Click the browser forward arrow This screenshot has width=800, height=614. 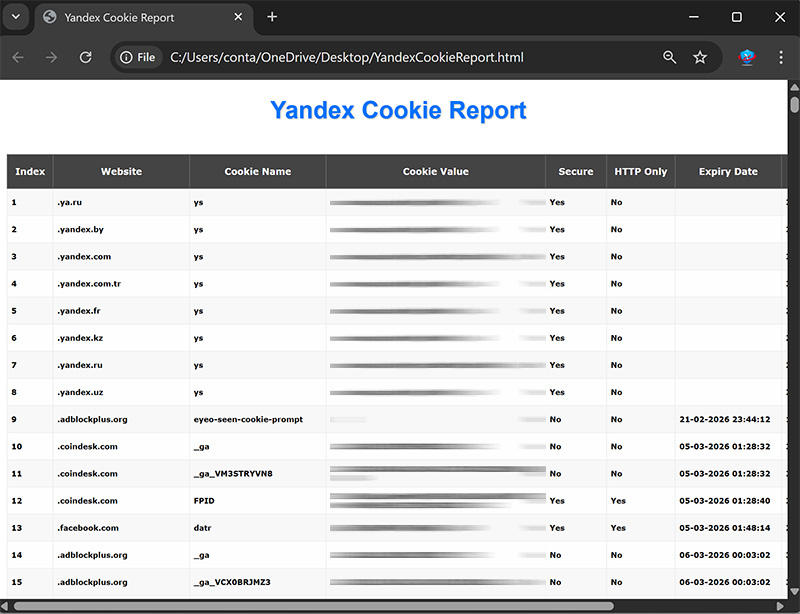tap(52, 58)
